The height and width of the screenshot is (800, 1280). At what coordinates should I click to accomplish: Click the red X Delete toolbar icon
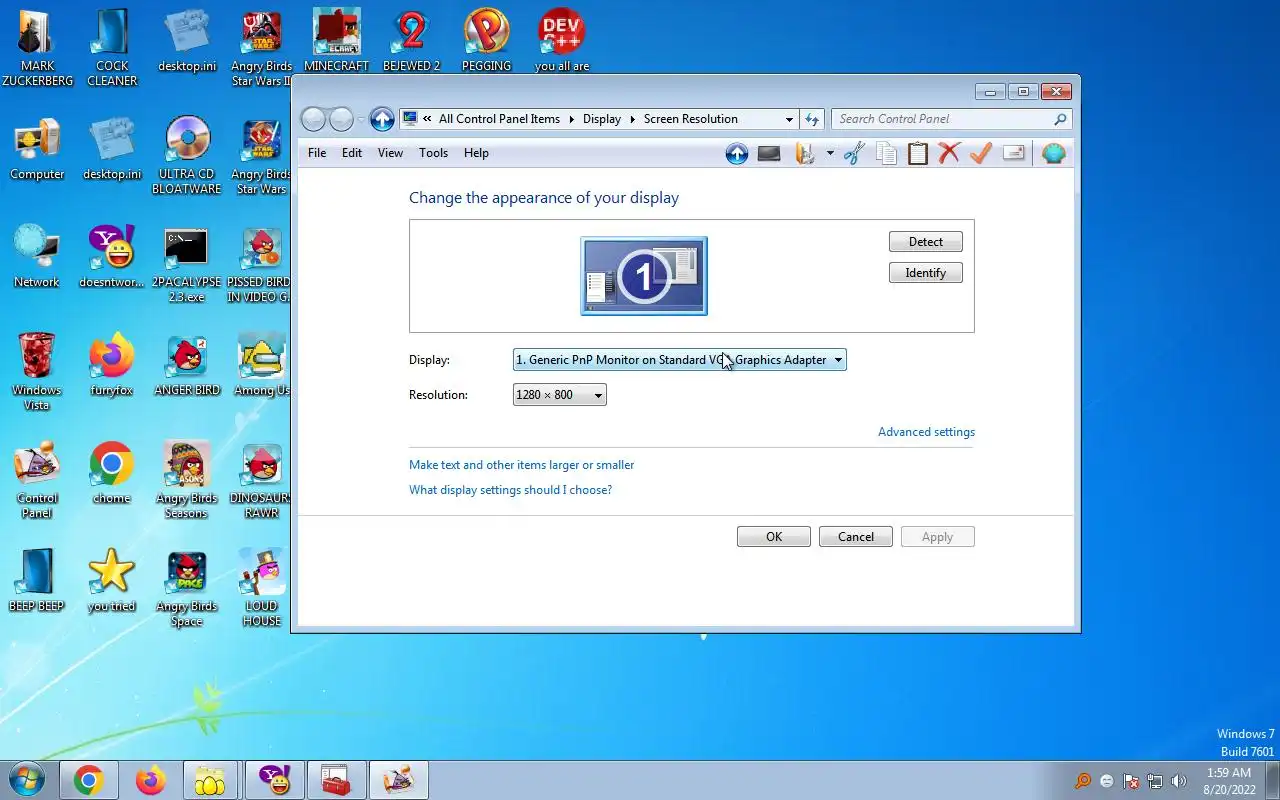949,153
